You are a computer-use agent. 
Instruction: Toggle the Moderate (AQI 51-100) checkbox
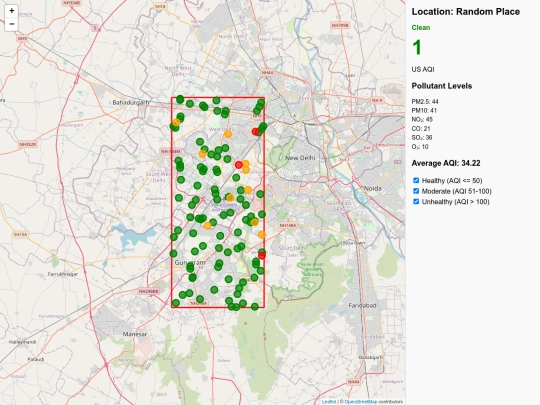(x=416, y=191)
